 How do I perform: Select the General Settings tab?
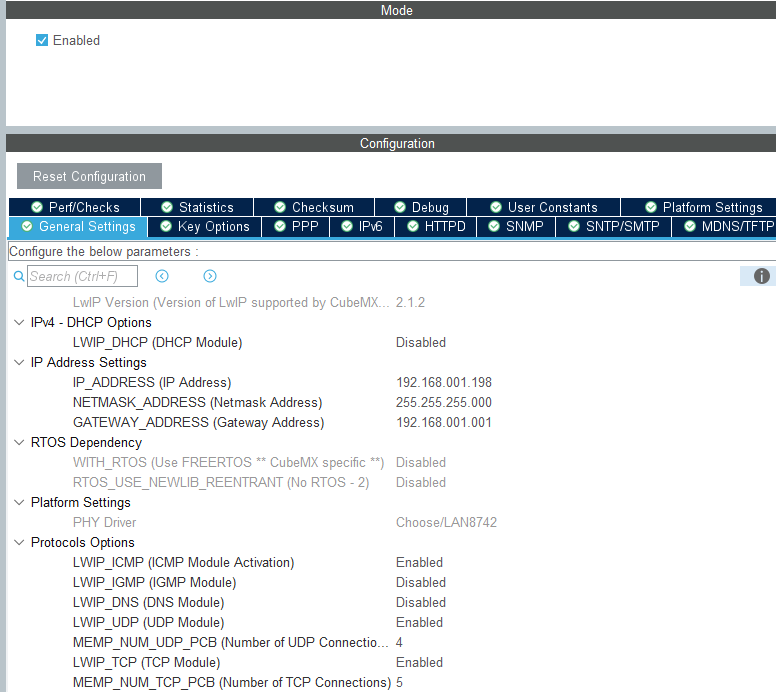pos(78,227)
